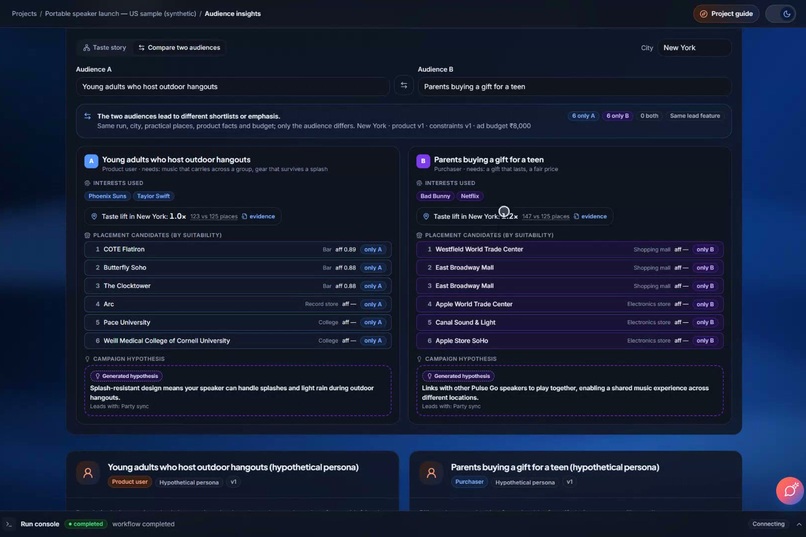Click the 0 both badge
This screenshot has height=537, width=806.
coord(649,116)
